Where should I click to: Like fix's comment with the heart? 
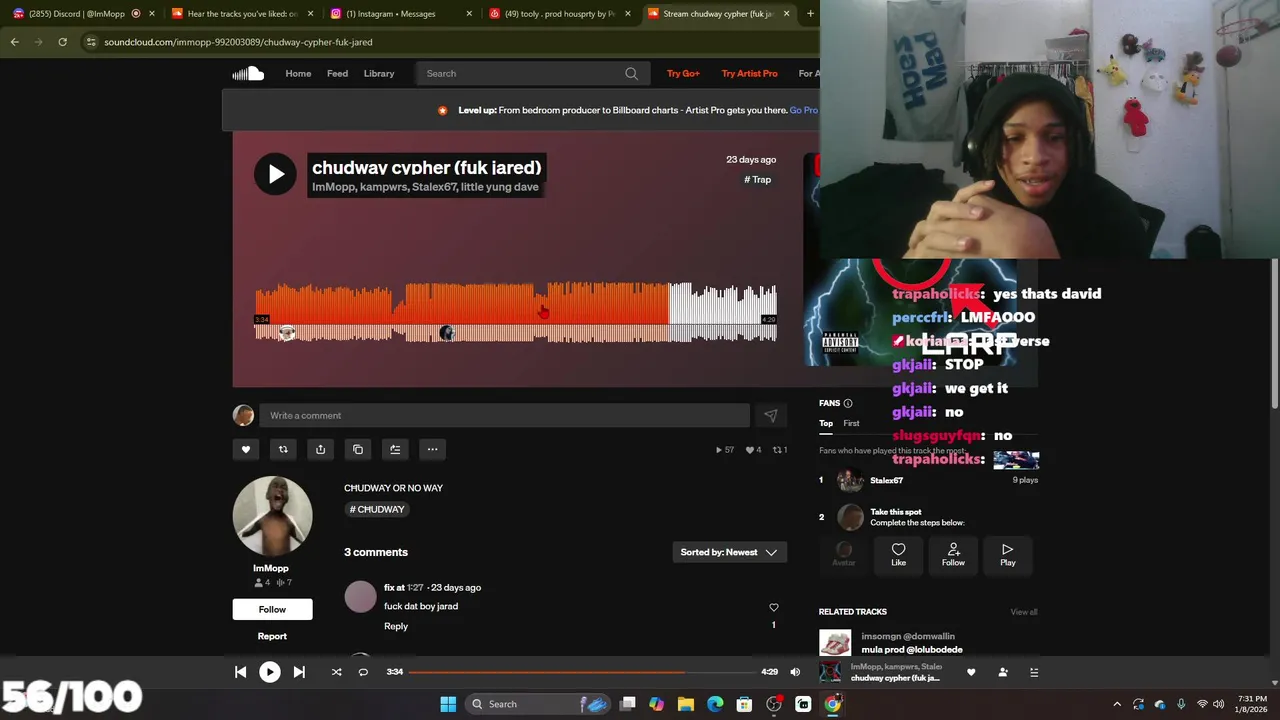(773, 607)
